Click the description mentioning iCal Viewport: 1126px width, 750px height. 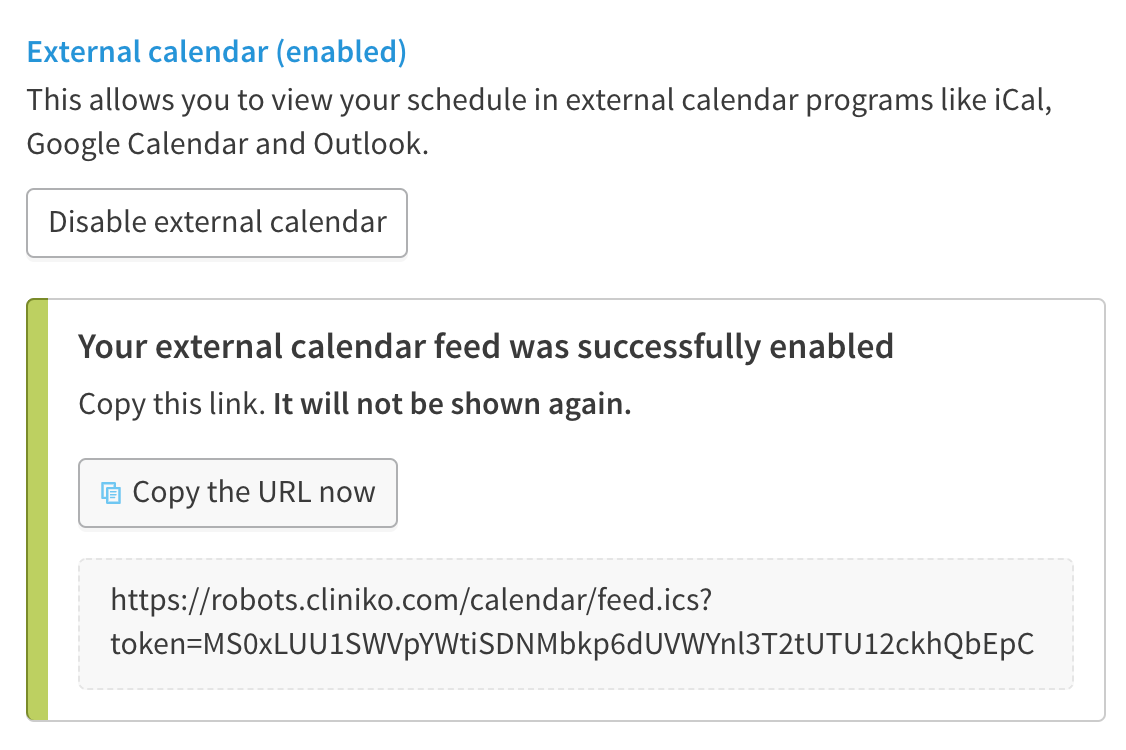(x=539, y=101)
